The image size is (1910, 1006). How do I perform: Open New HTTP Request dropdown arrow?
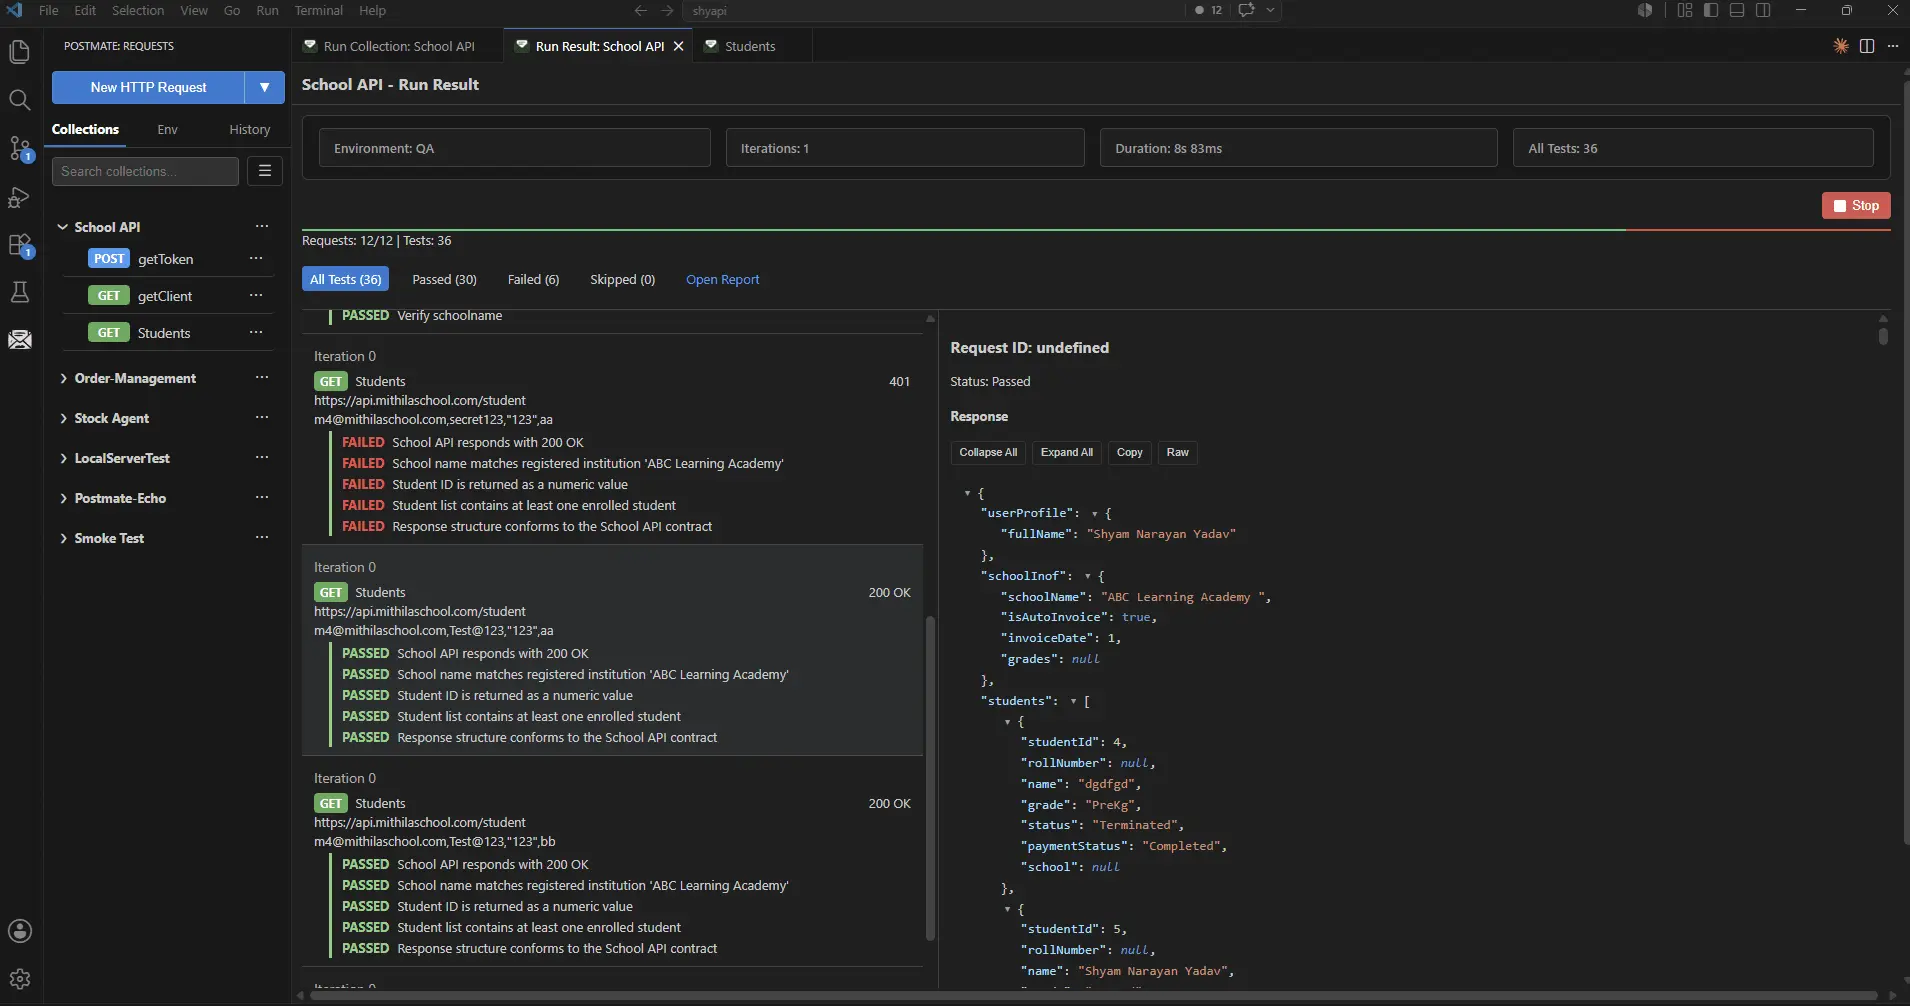click(264, 87)
